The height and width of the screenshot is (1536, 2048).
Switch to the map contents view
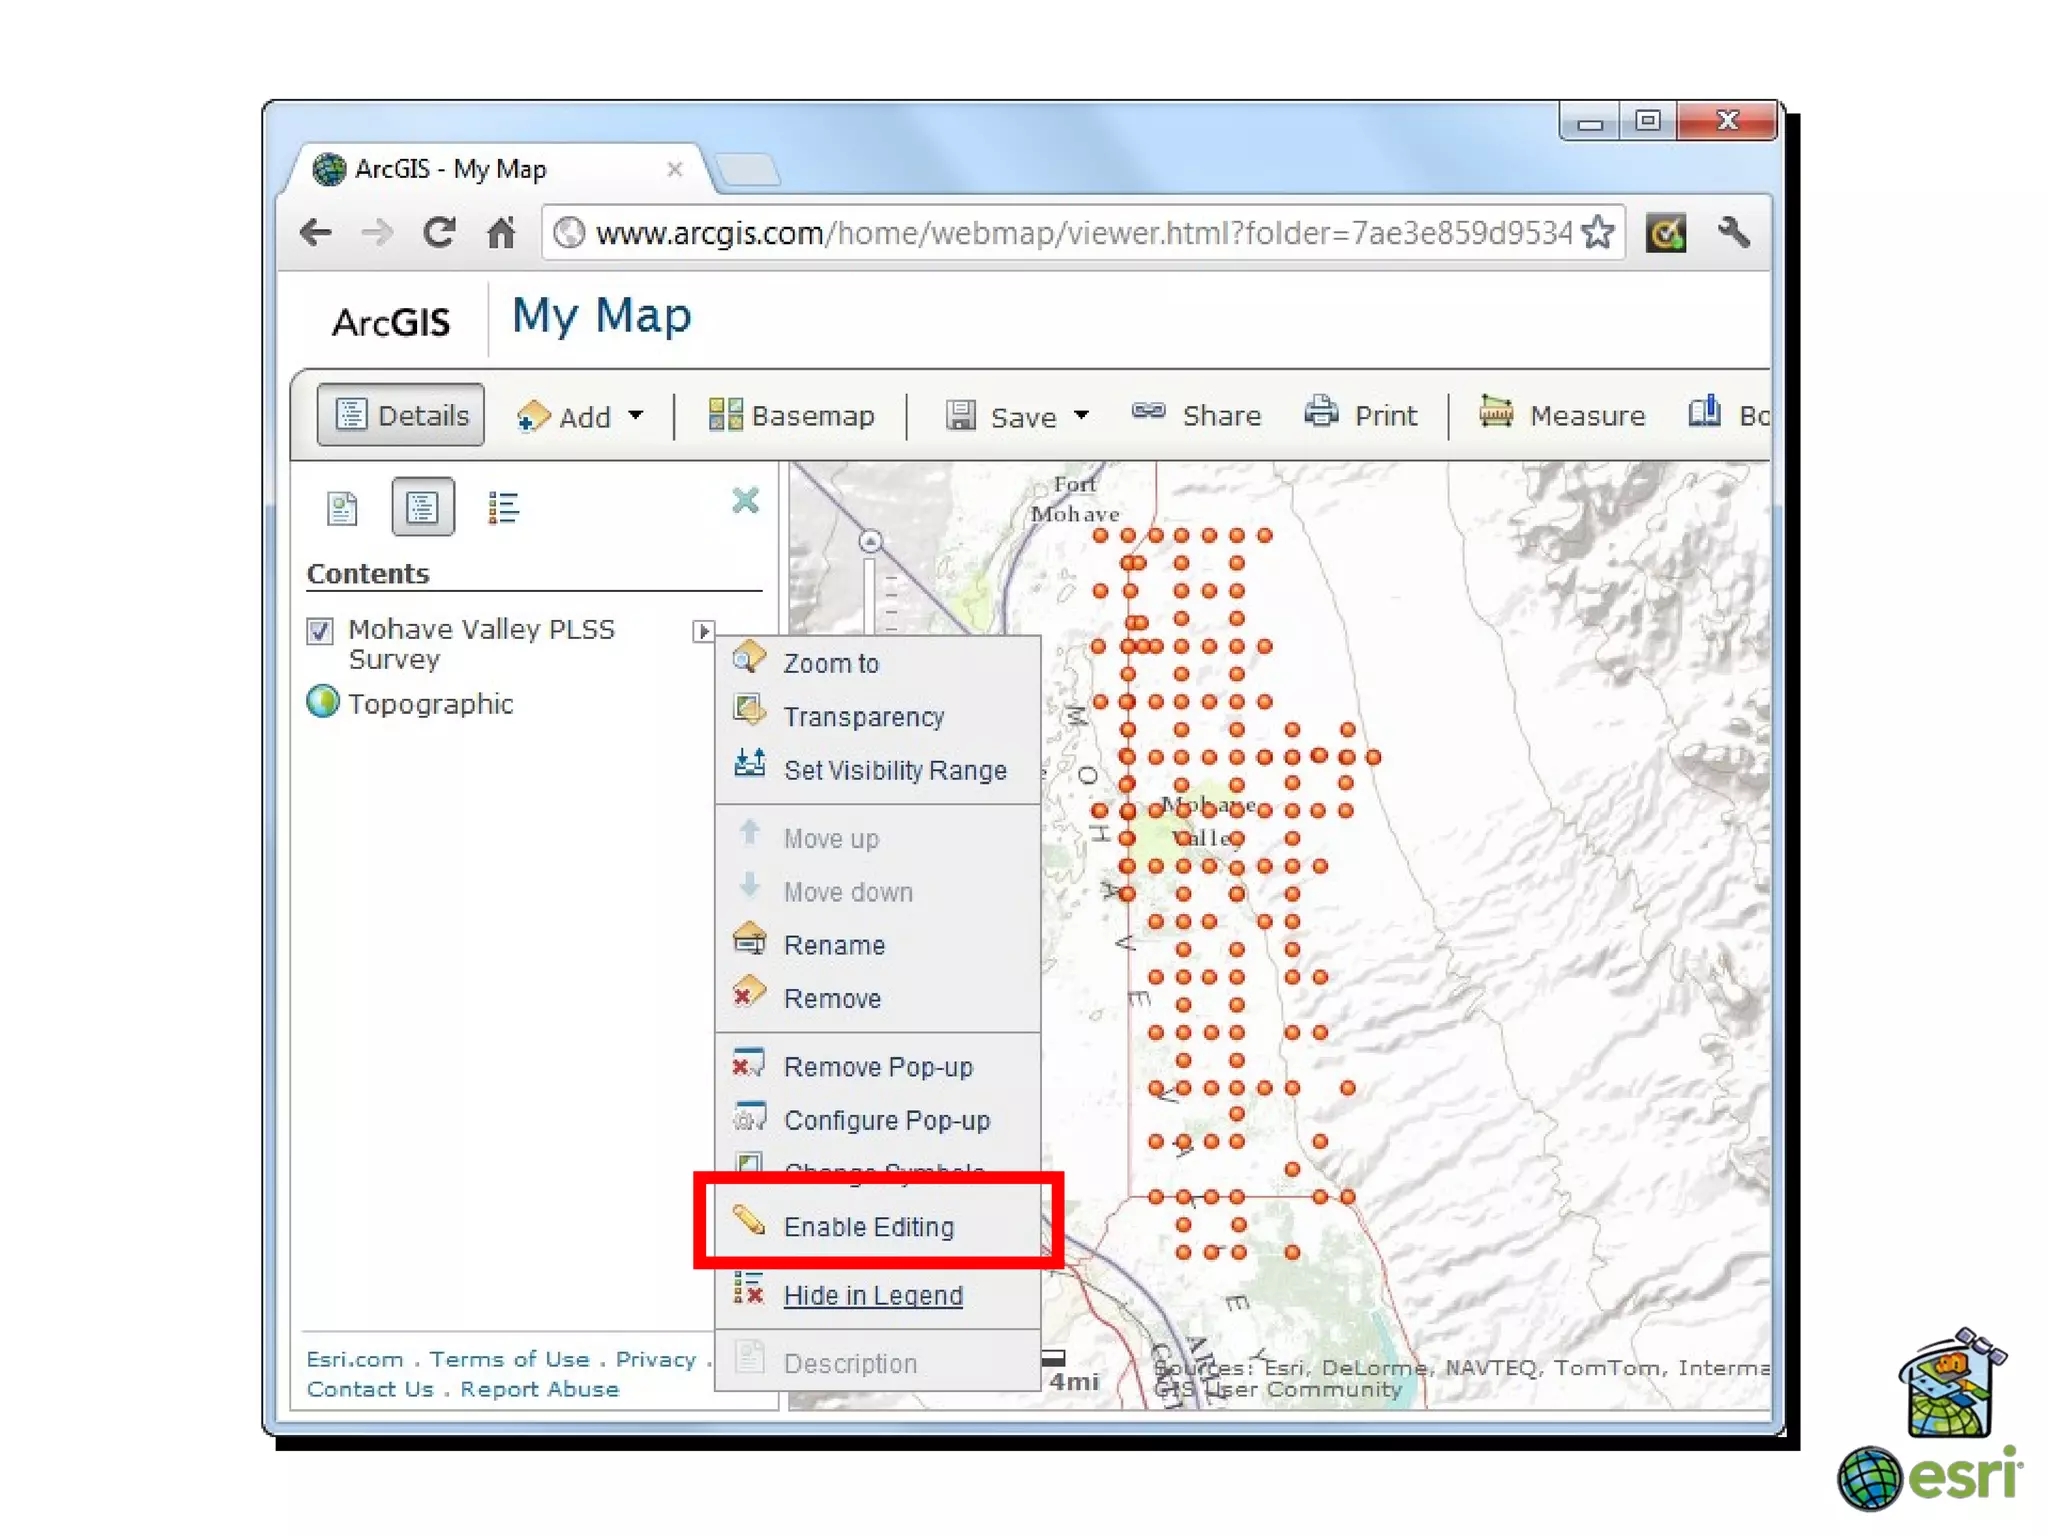(422, 508)
